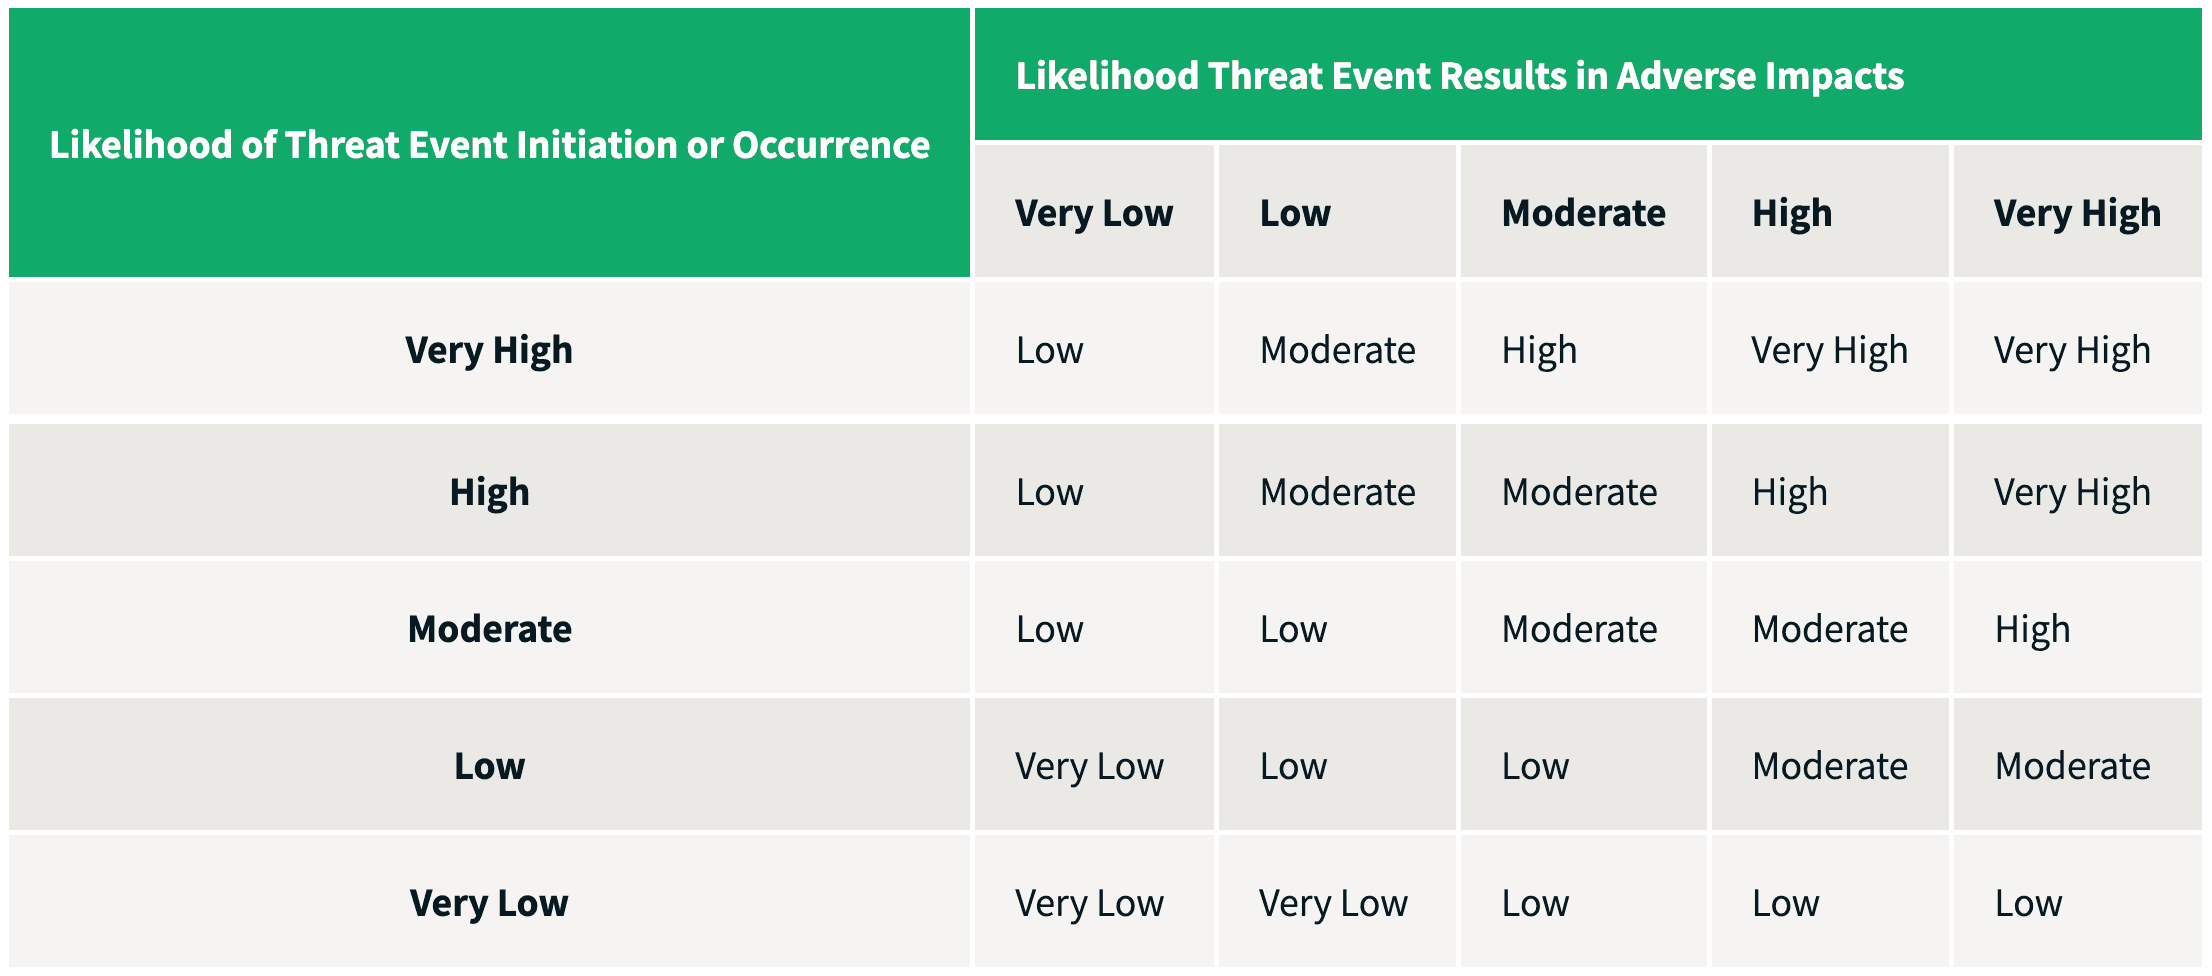Click the 'Very High' row label
This screenshot has width=2212, height=976.
[x=489, y=350]
